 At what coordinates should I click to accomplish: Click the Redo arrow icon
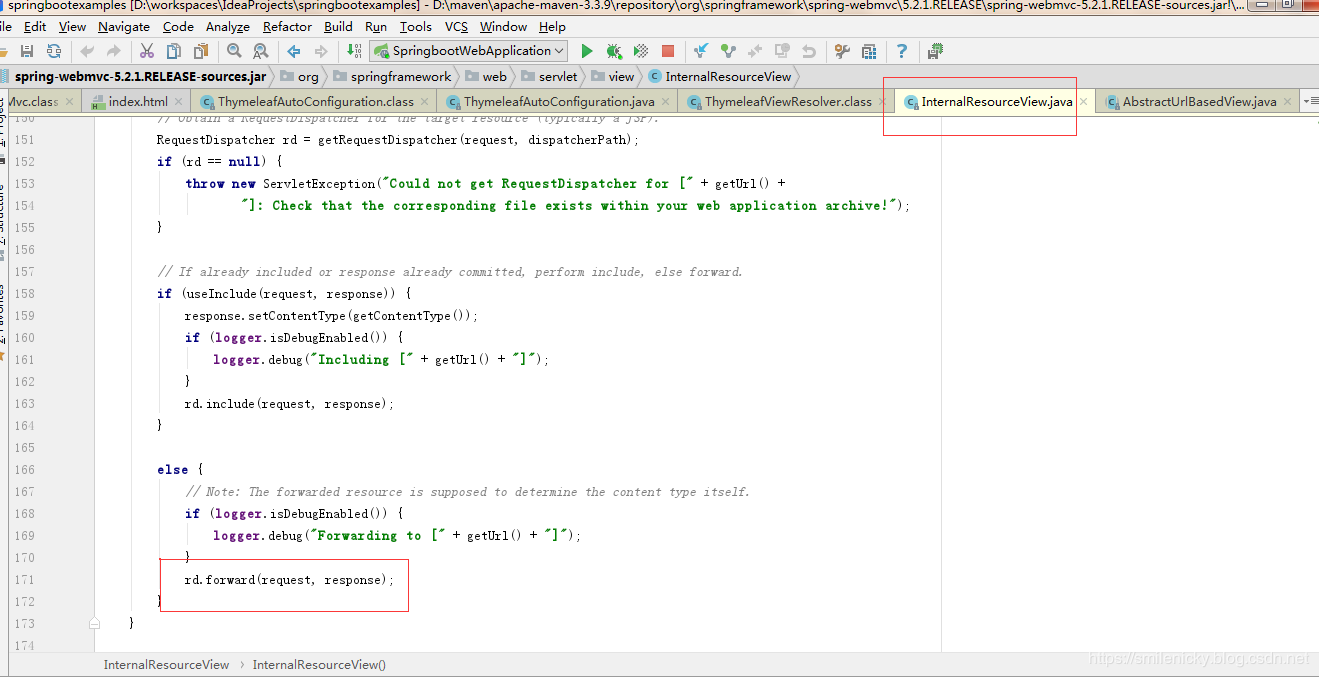114,51
